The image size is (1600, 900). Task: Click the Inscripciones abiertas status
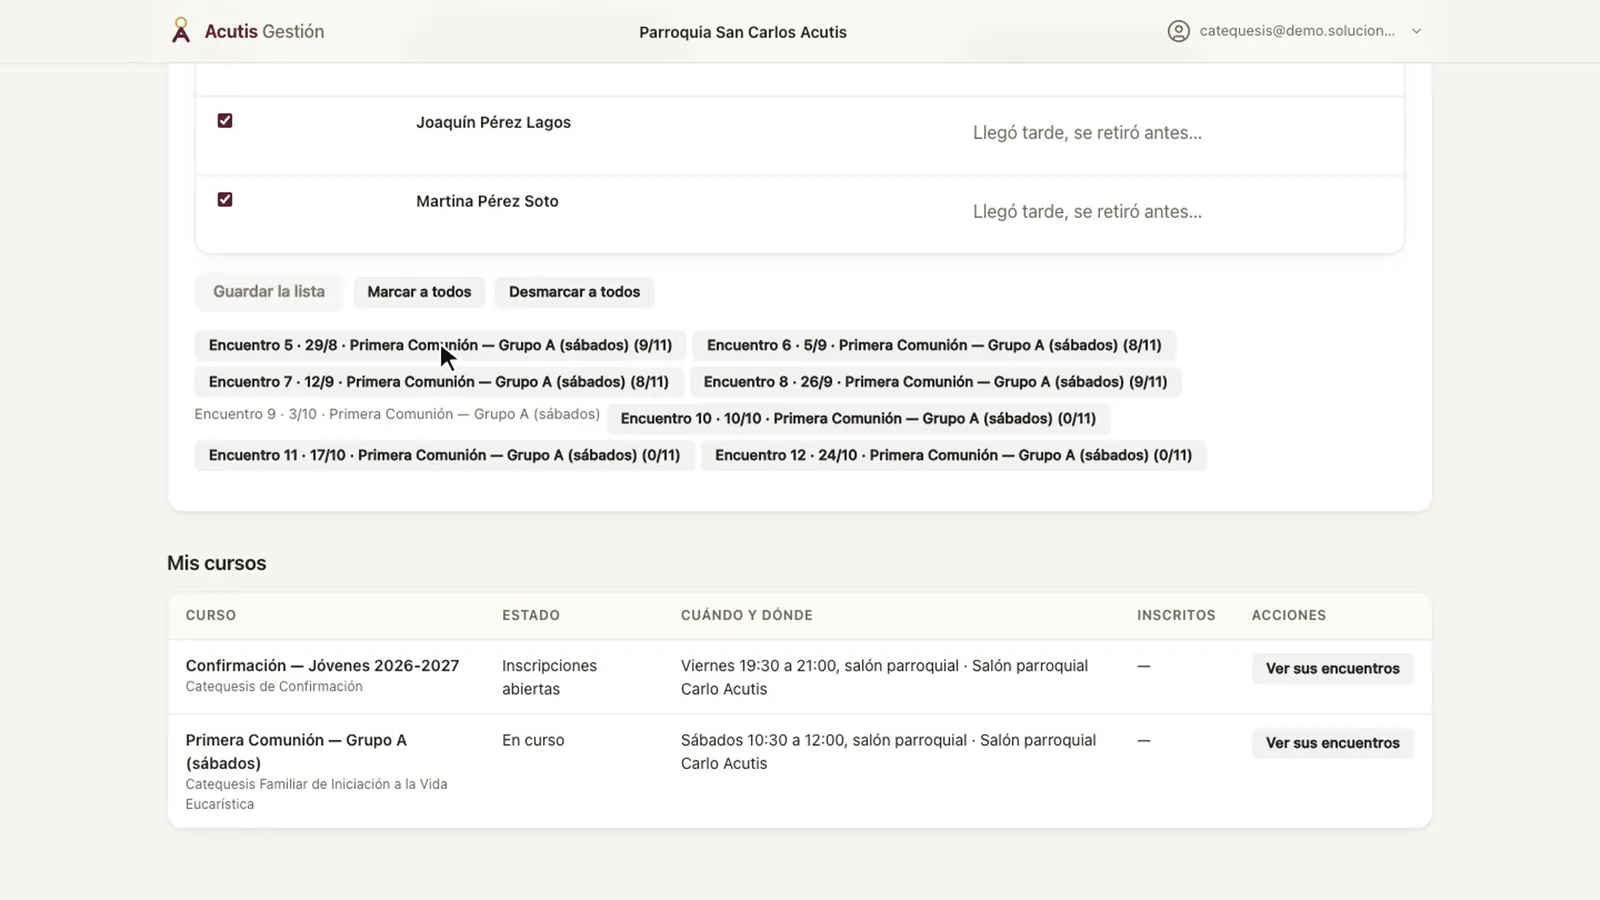pyautogui.click(x=549, y=677)
